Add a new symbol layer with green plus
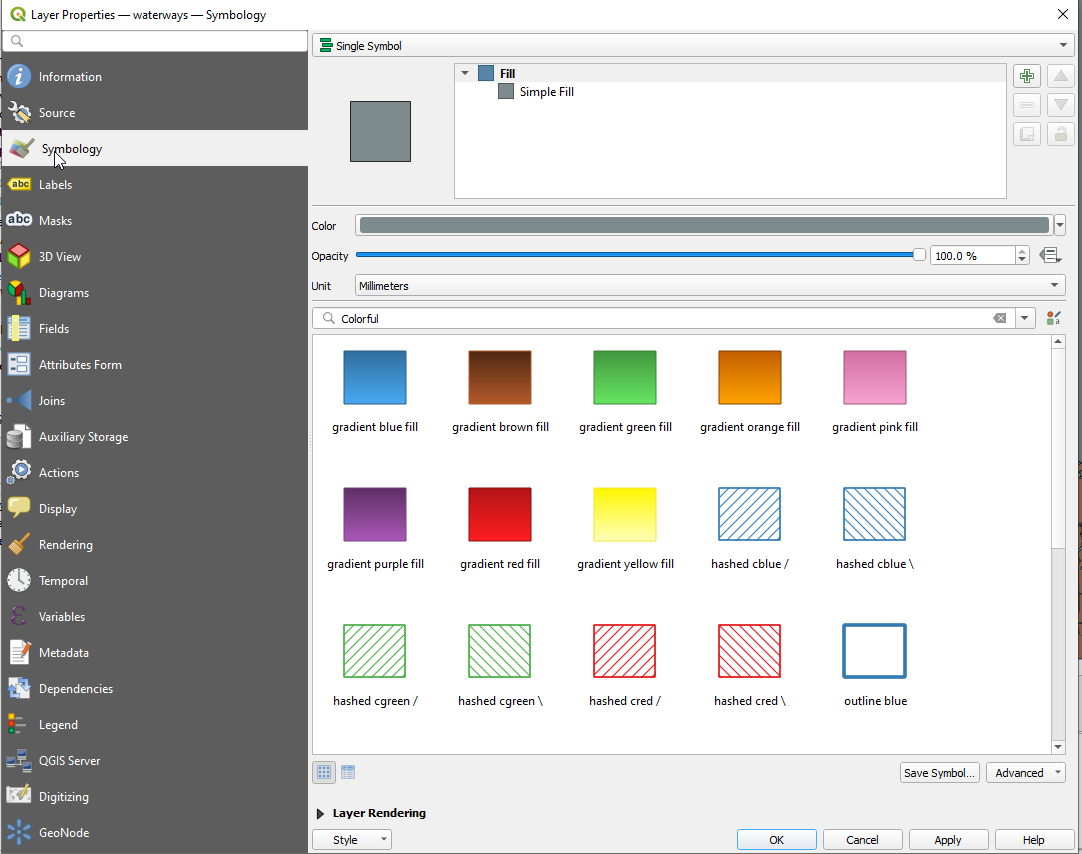 (1026, 75)
